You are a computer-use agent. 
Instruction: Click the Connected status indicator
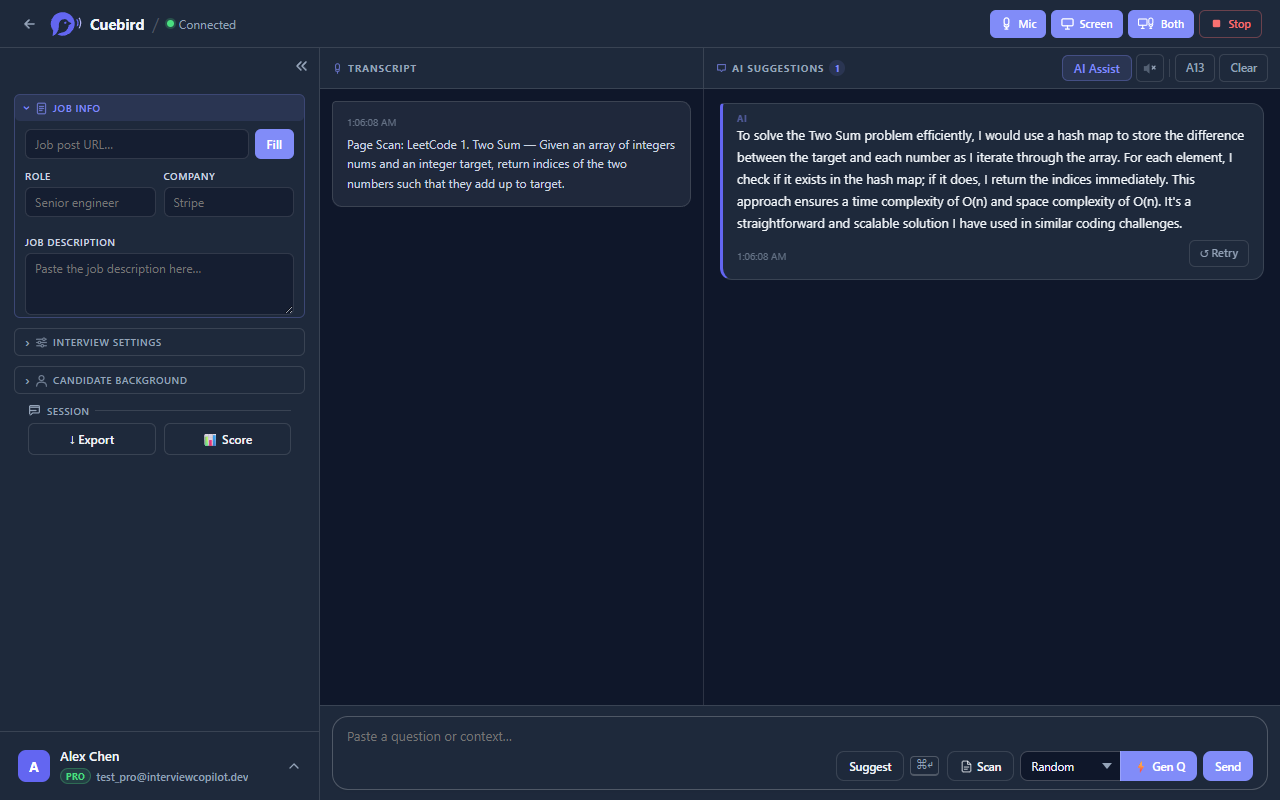point(201,24)
